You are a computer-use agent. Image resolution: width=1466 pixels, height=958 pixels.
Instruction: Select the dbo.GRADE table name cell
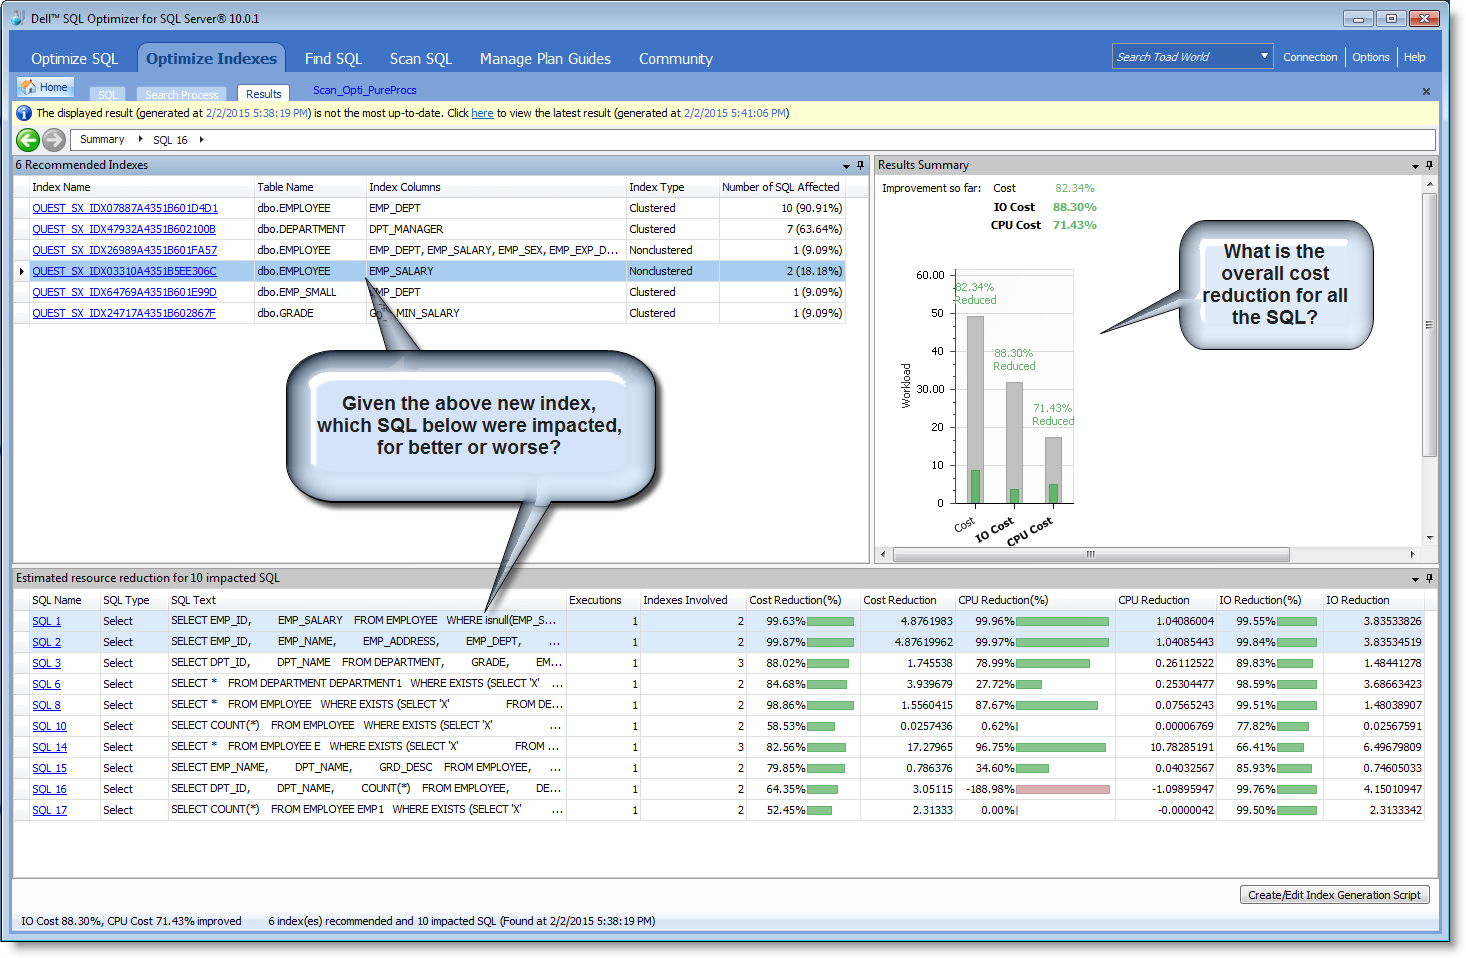[310, 313]
